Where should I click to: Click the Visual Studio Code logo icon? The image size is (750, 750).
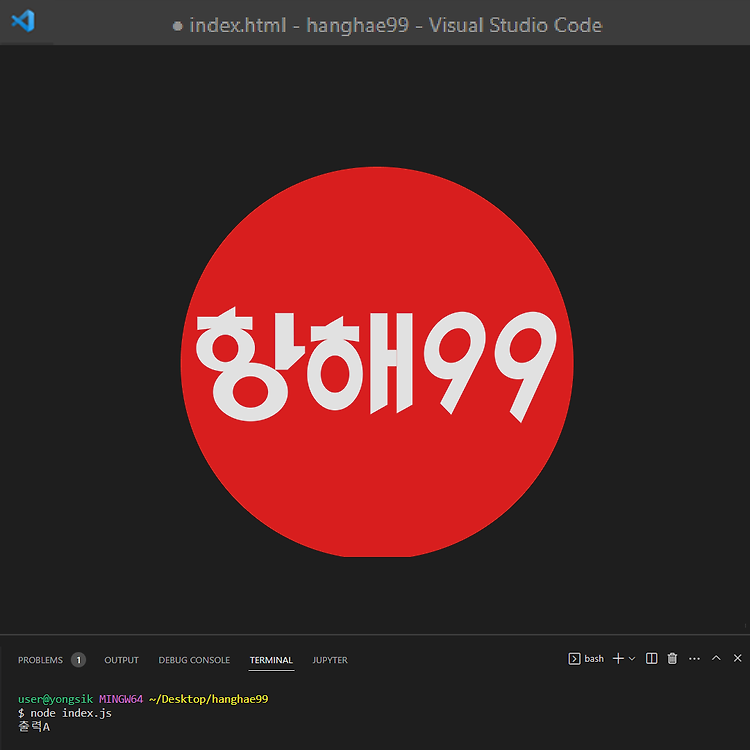coord(23,21)
